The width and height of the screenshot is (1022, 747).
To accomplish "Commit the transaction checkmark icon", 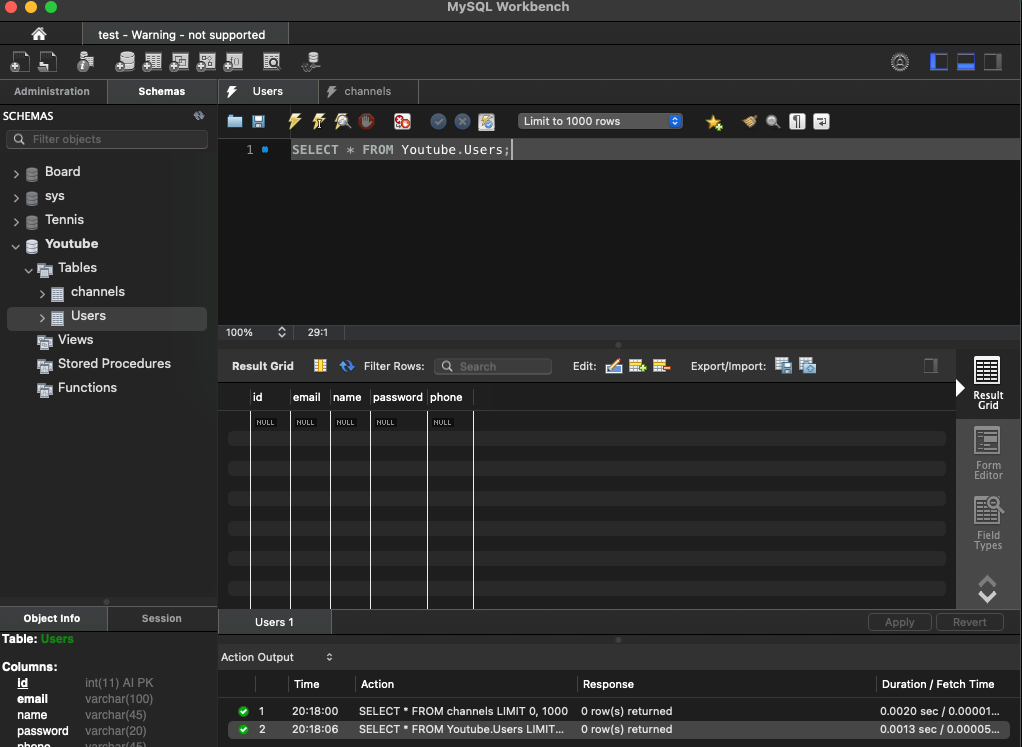I will tap(438, 121).
